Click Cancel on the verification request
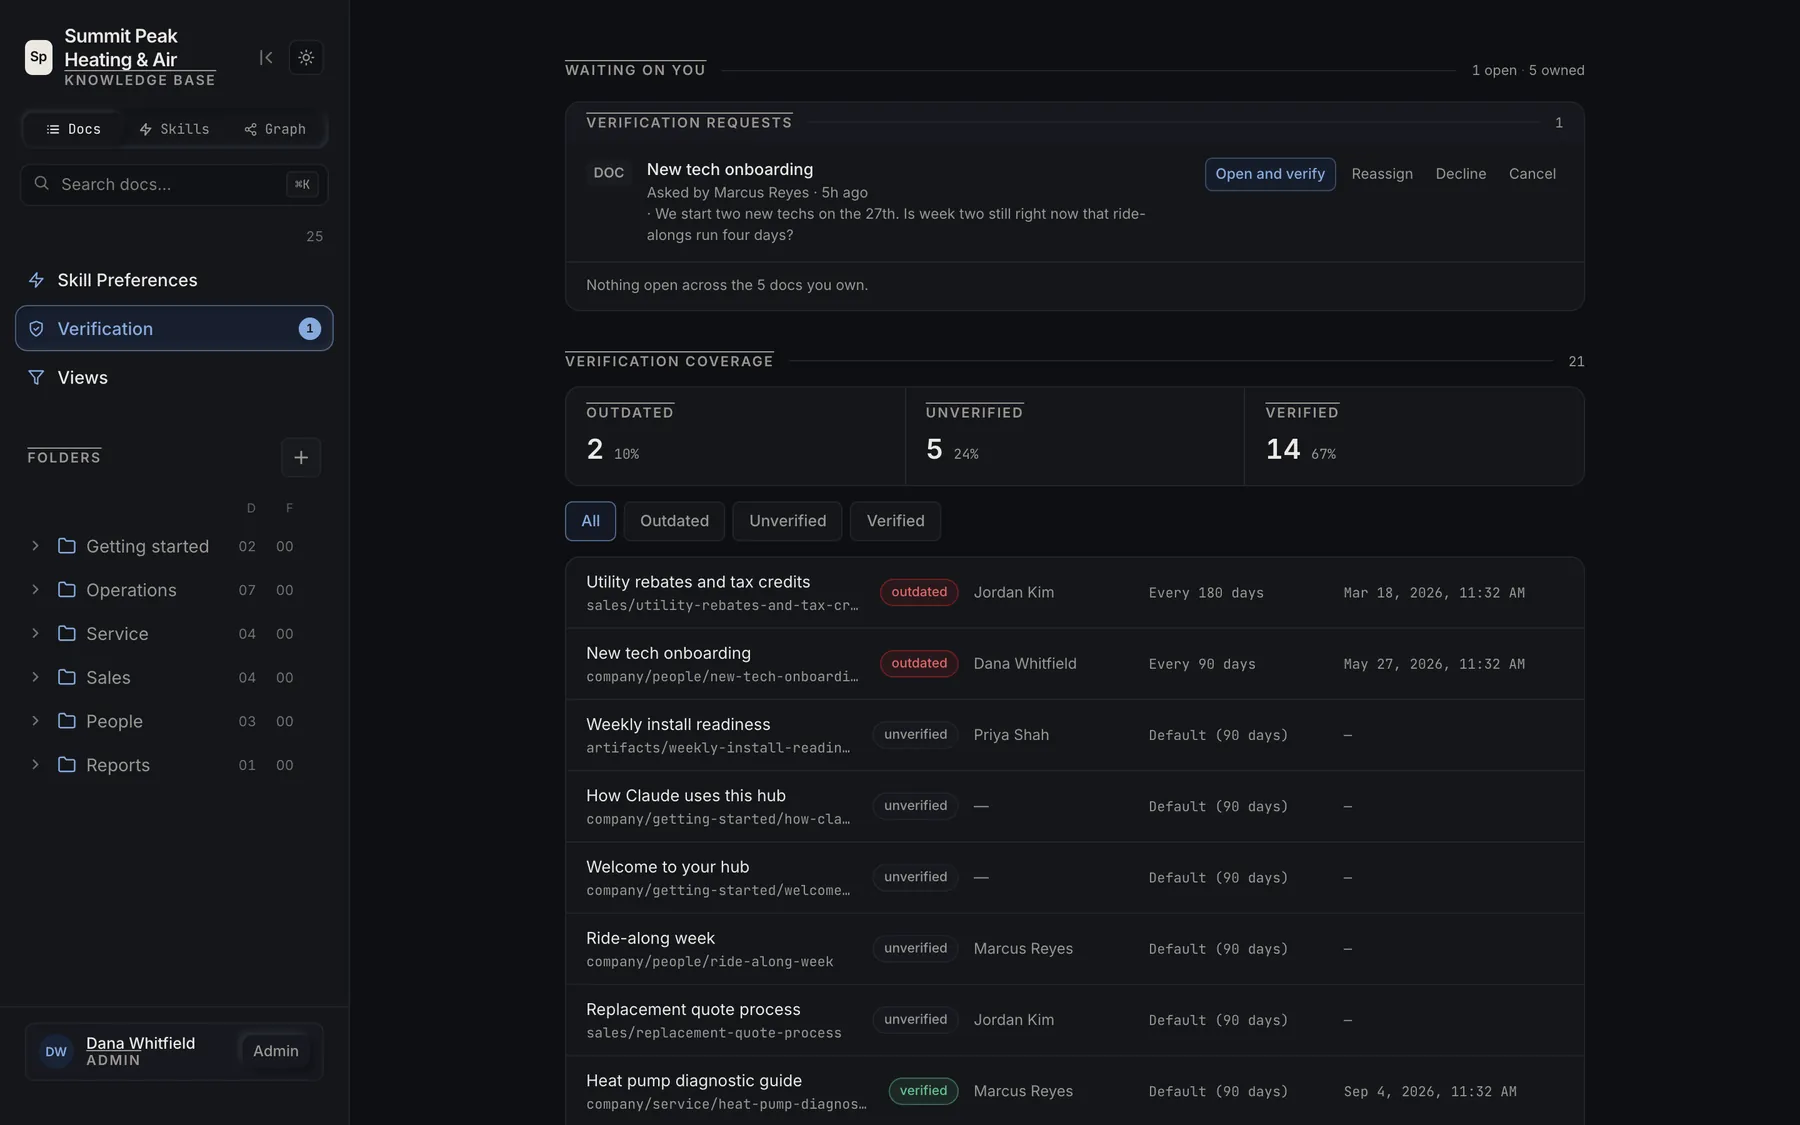This screenshot has width=1800, height=1125. coord(1532,174)
